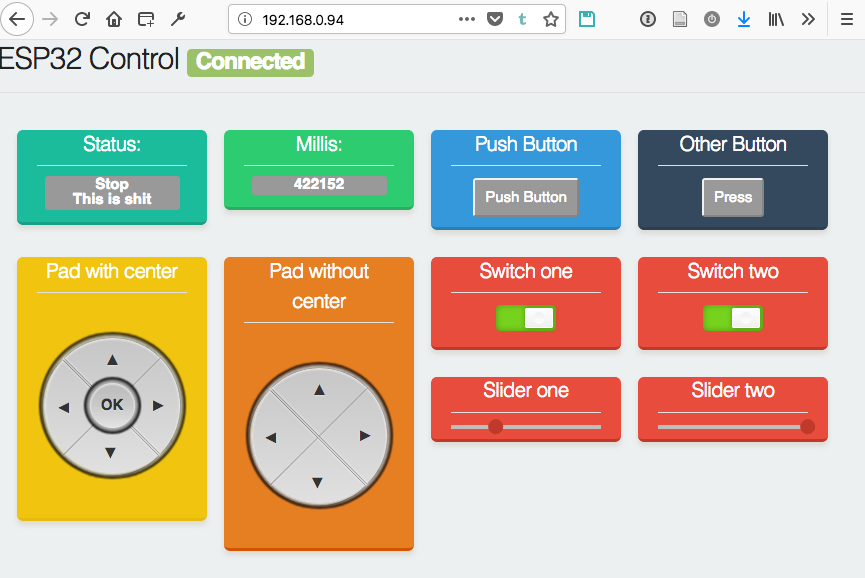The image size is (865, 578).
Task: Click the Press button under Other Button
Action: point(733,197)
